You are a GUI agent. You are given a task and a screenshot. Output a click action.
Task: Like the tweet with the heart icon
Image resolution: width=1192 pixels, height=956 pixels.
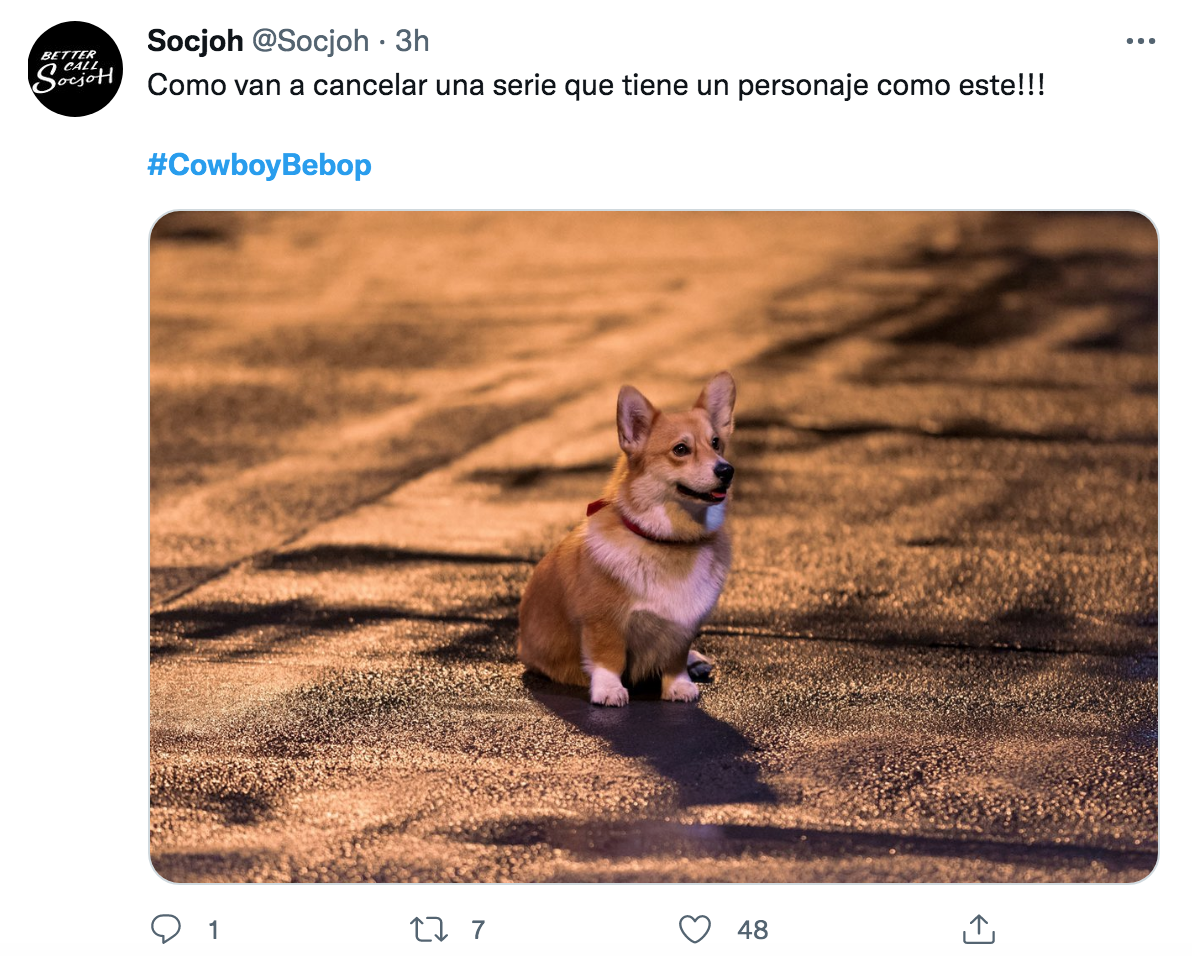(694, 929)
